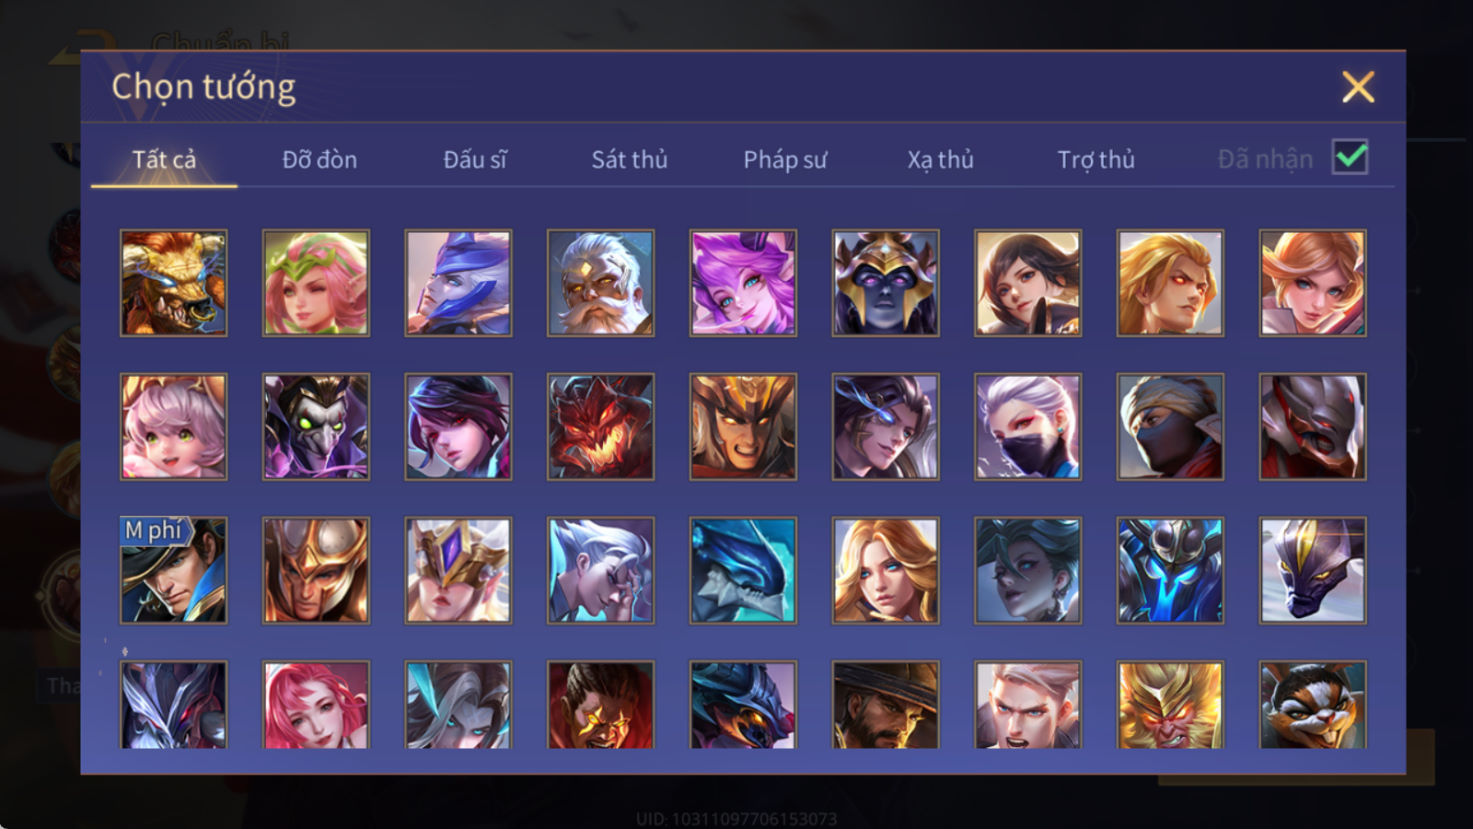Switch to the 'Đỡ đòn' tab
Image resolution: width=1473 pixels, height=829 pixels.
(319, 159)
